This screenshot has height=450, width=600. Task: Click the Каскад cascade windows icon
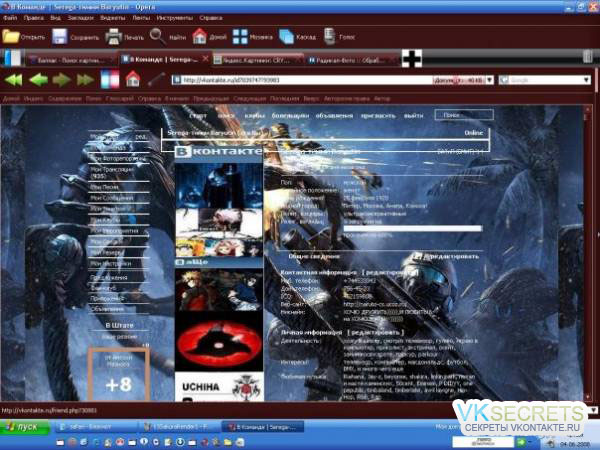coord(286,37)
